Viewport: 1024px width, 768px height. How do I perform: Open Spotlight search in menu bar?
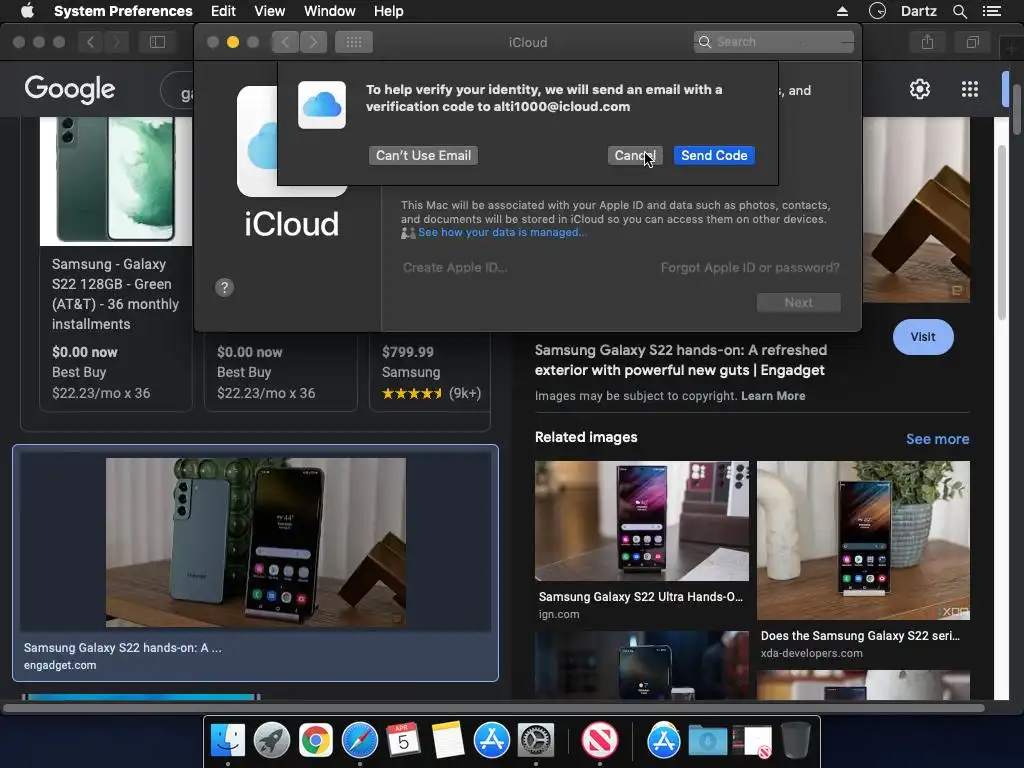click(959, 11)
